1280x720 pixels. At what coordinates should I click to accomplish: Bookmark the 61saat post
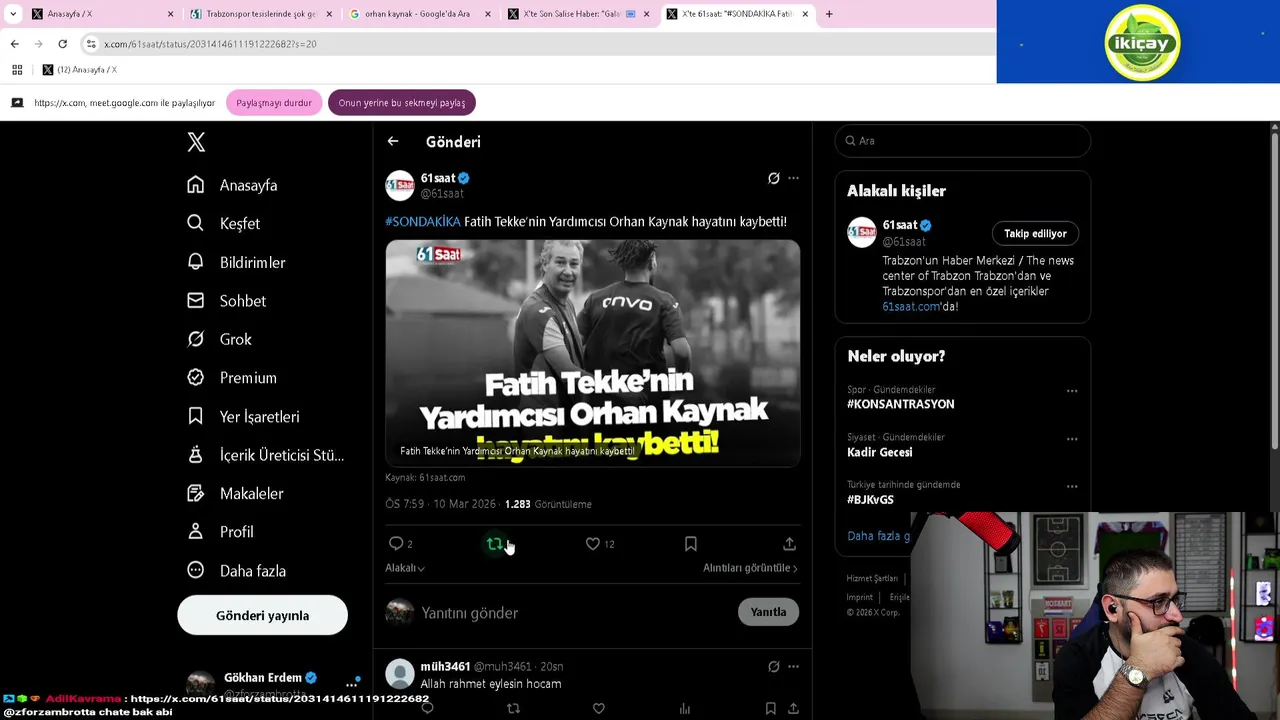[x=690, y=543]
